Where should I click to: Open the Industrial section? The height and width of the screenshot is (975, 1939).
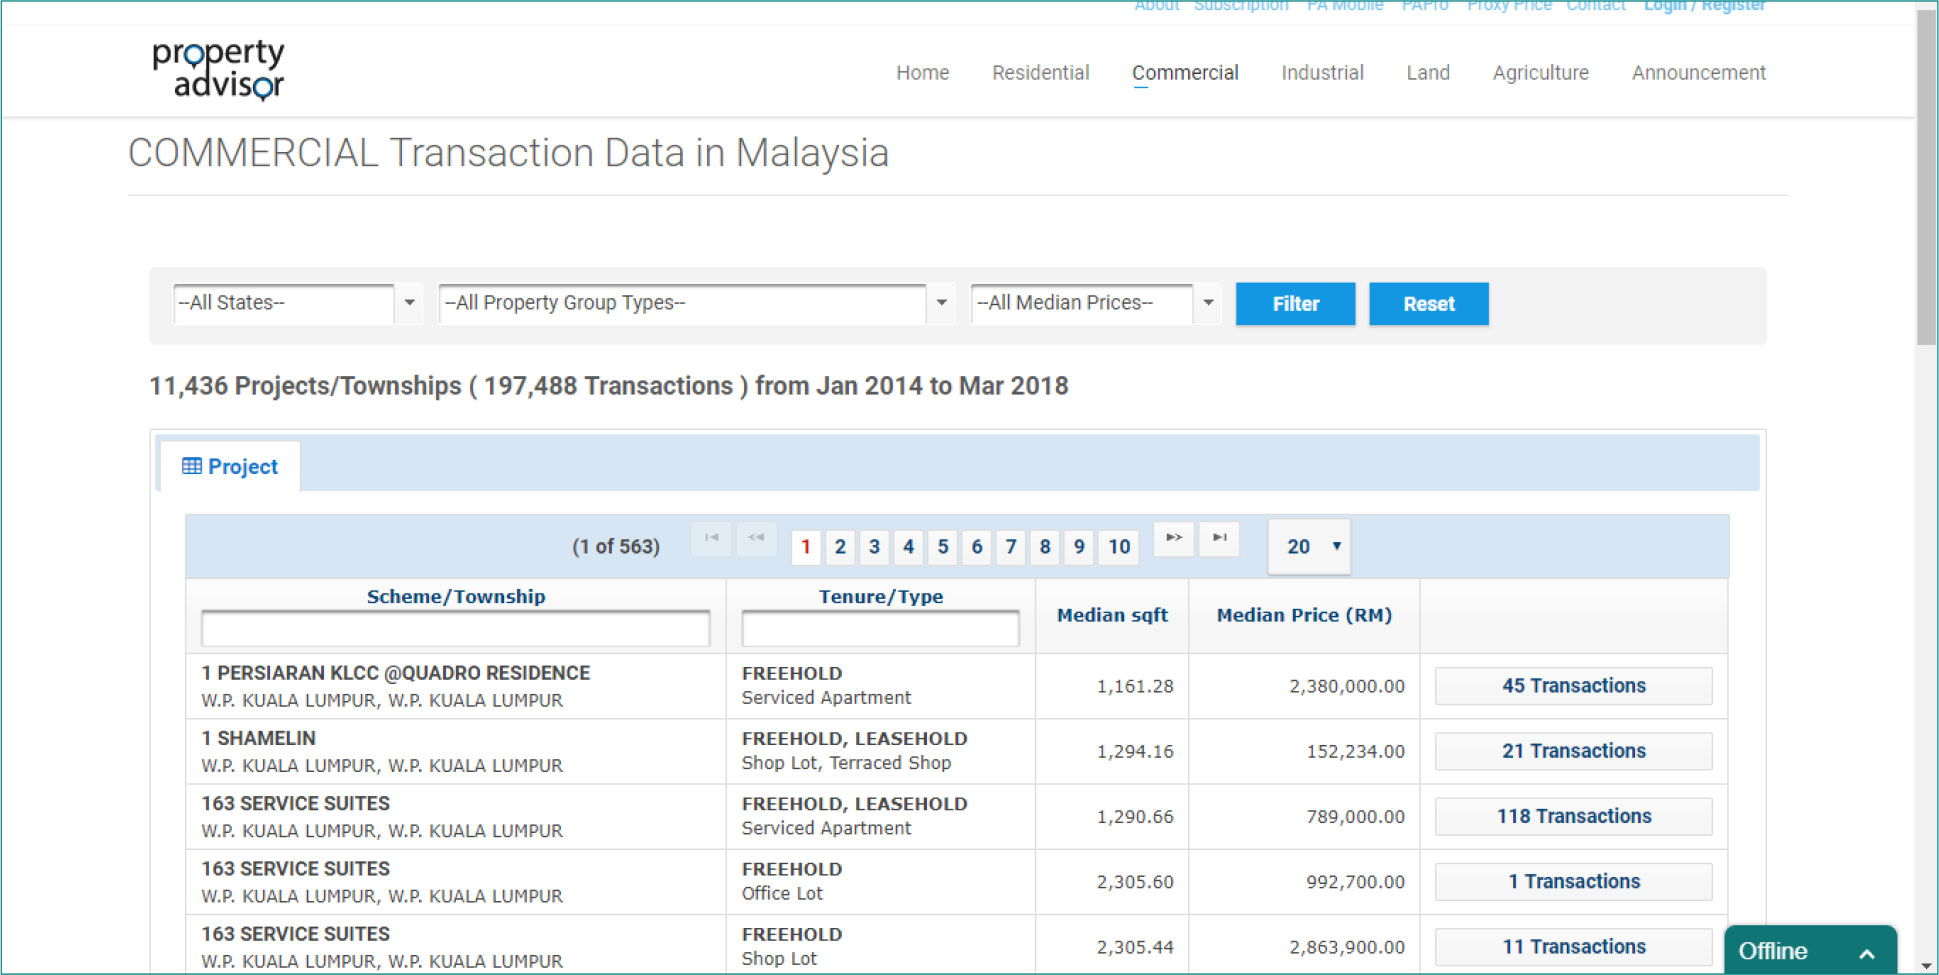tap(1322, 73)
